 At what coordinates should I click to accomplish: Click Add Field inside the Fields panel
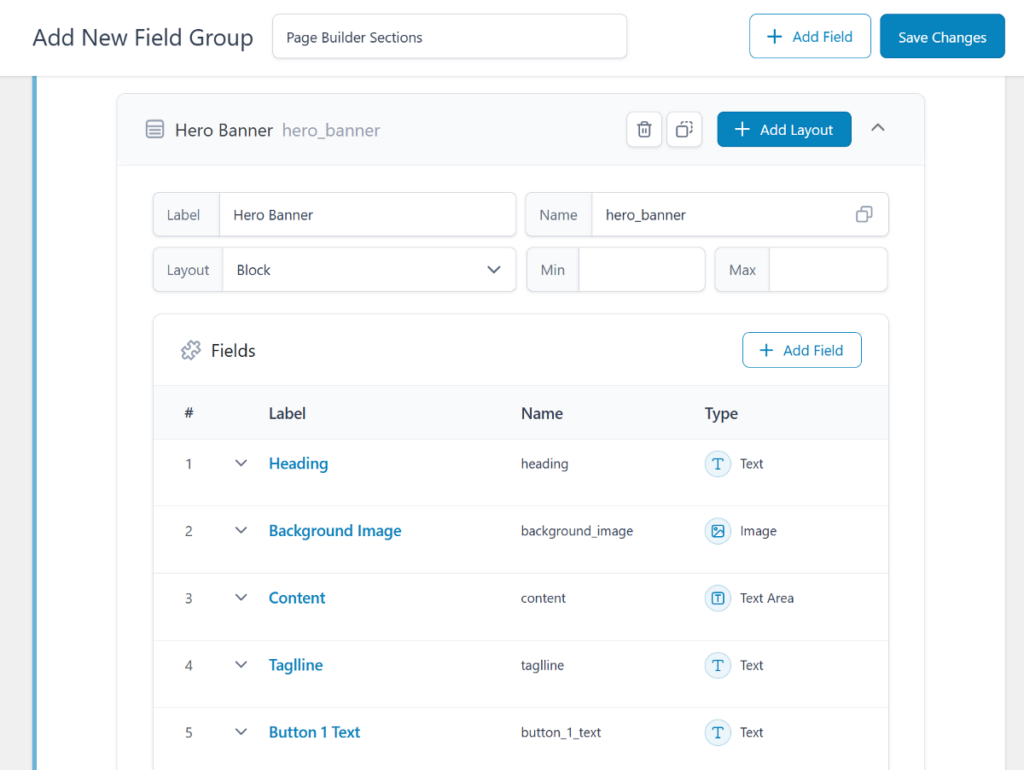801,350
